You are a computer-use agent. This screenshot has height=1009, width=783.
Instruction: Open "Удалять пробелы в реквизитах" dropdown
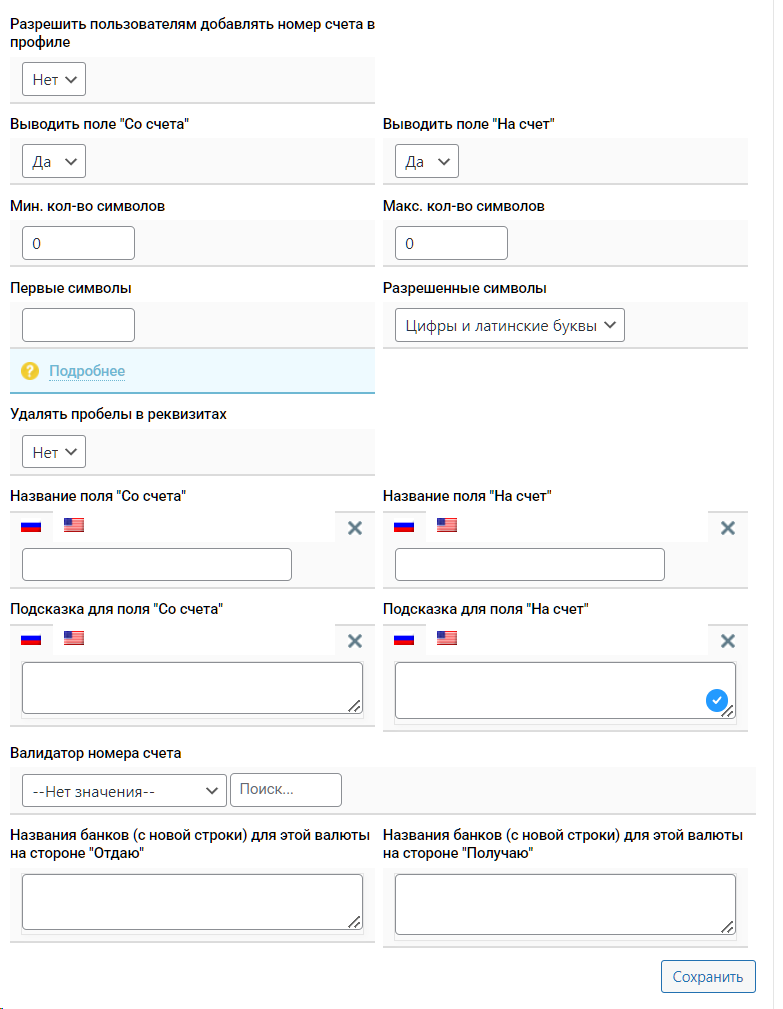pyautogui.click(x=54, y=452)
